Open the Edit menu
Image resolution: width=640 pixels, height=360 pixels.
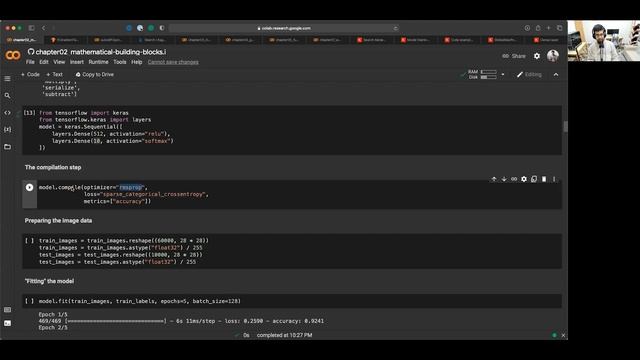[44, 62]
